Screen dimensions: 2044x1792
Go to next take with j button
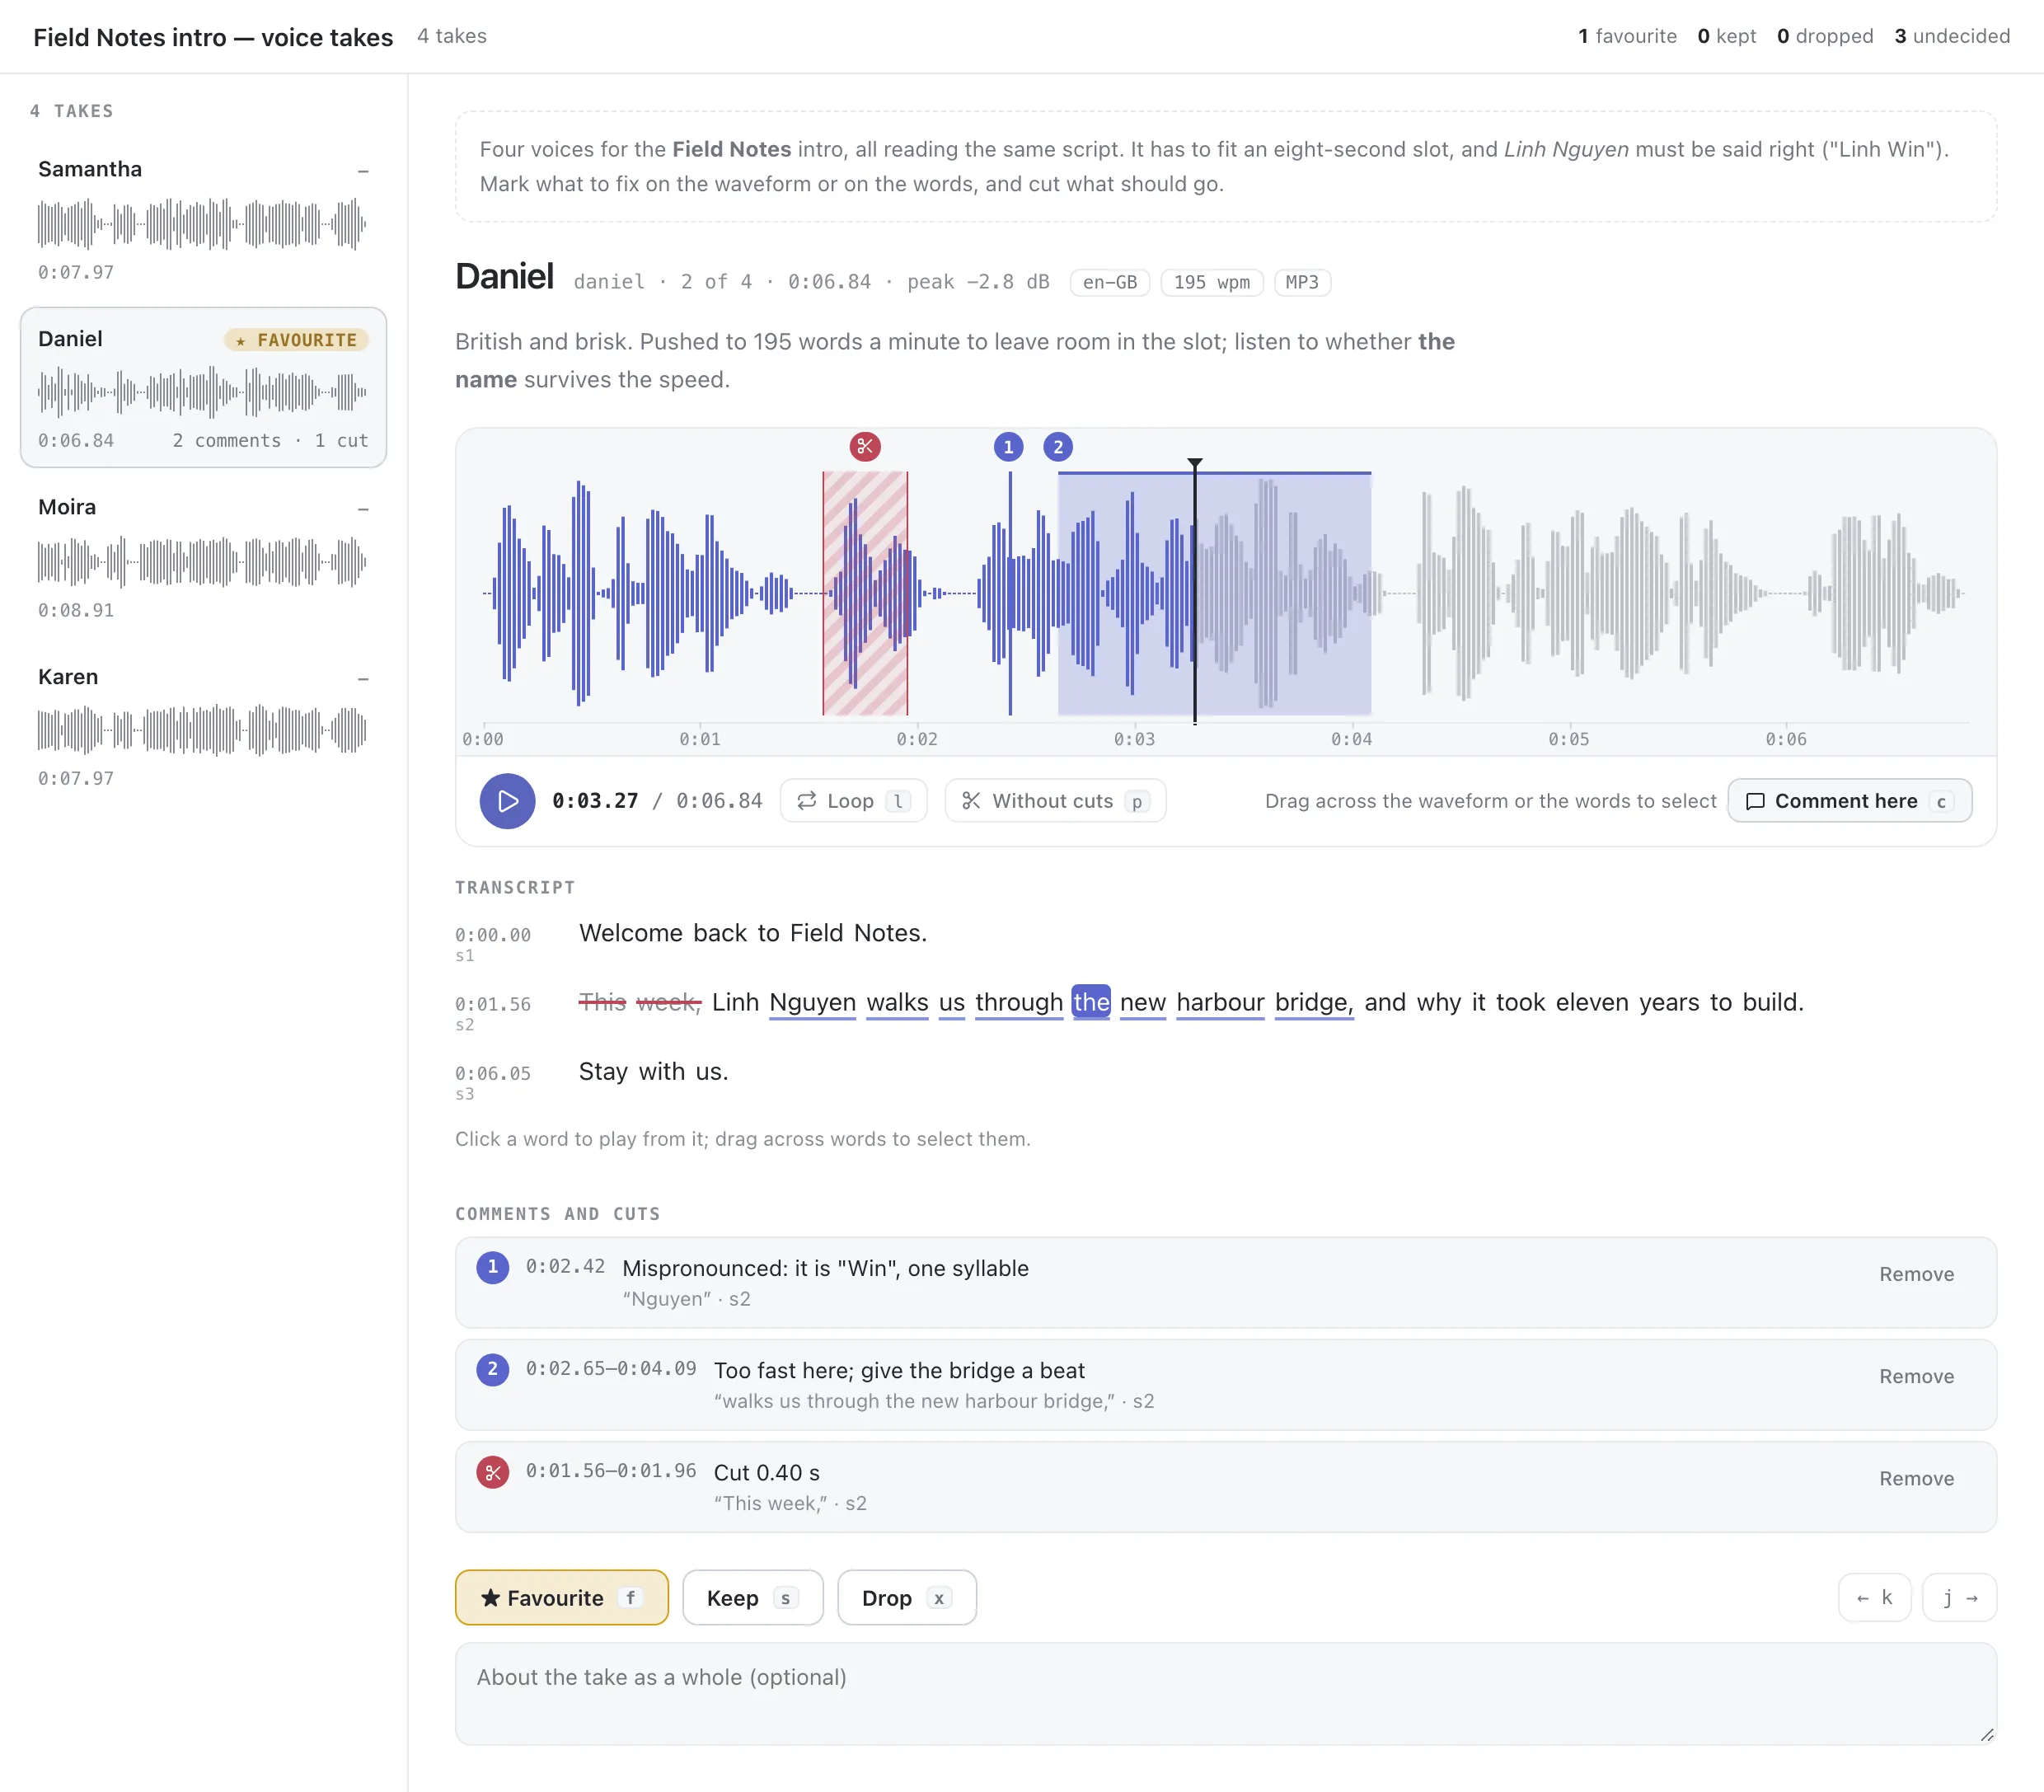[x=1959, y=1598]
